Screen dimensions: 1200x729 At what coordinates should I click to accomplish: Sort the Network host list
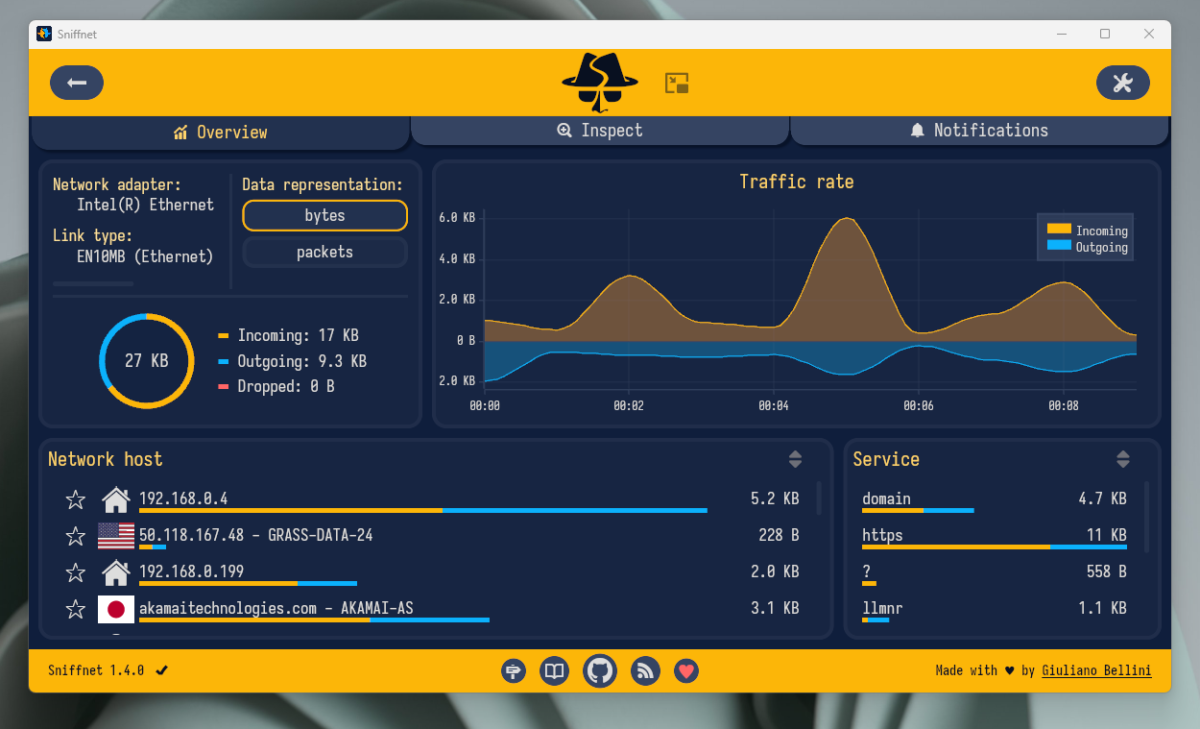pos(795,459)
